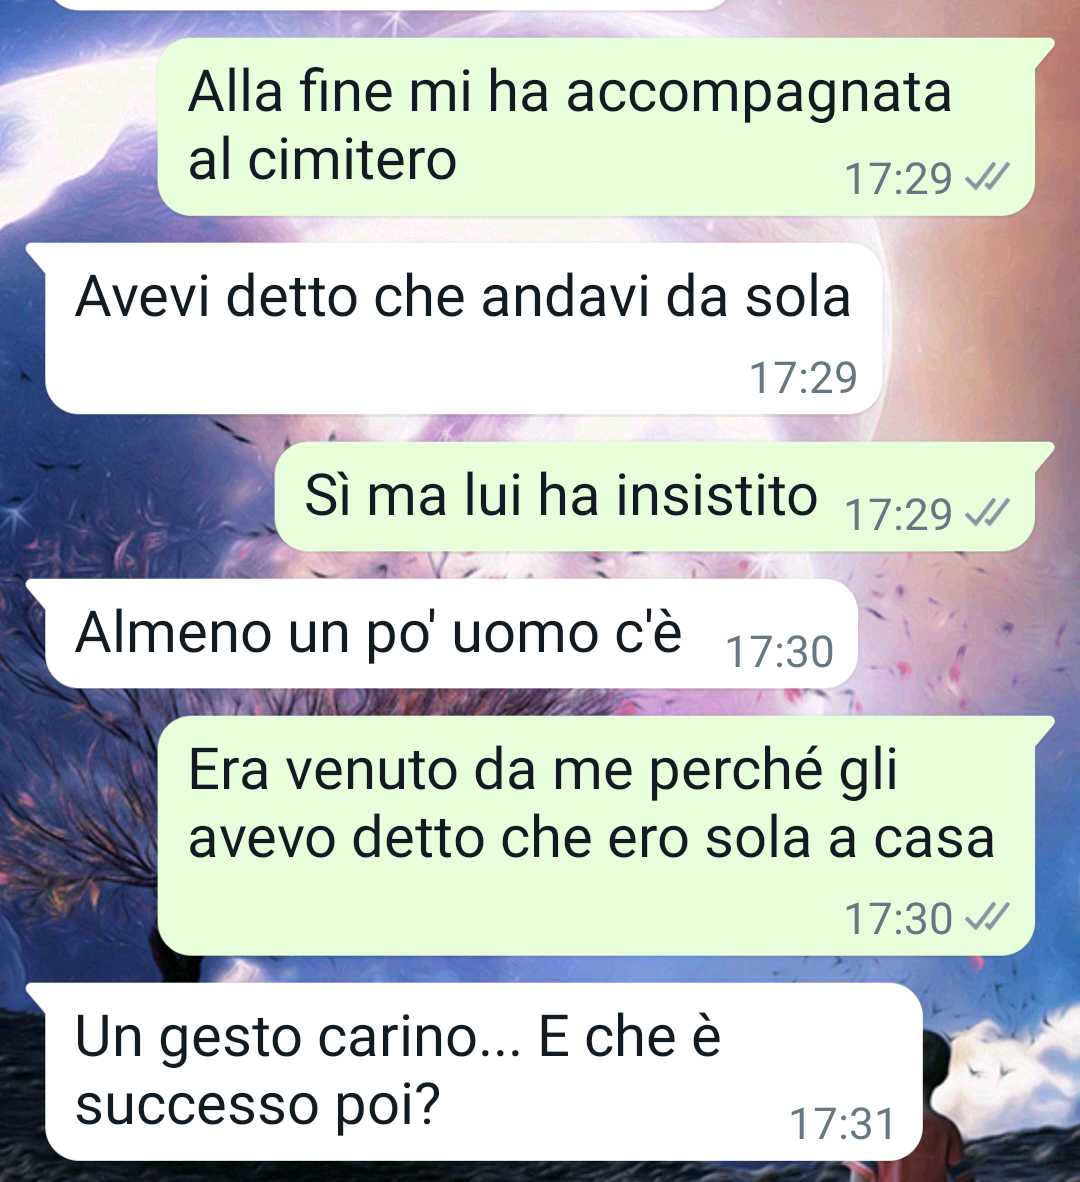Tap the 'Alla fine mi ha accompagnata' message
This screenshot has width=1080, height=1182.
(x=596, y=127)
